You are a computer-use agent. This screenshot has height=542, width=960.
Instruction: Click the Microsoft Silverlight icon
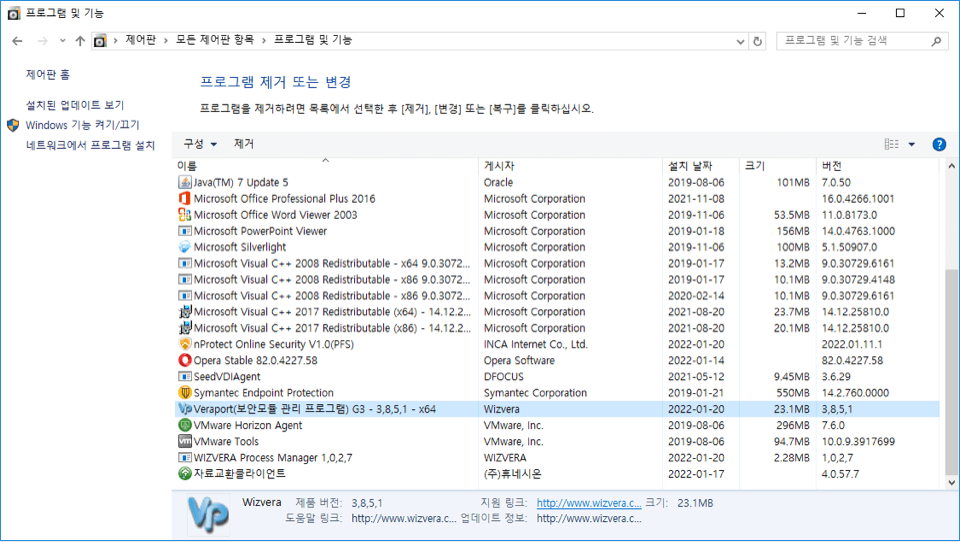pos(184,247)
